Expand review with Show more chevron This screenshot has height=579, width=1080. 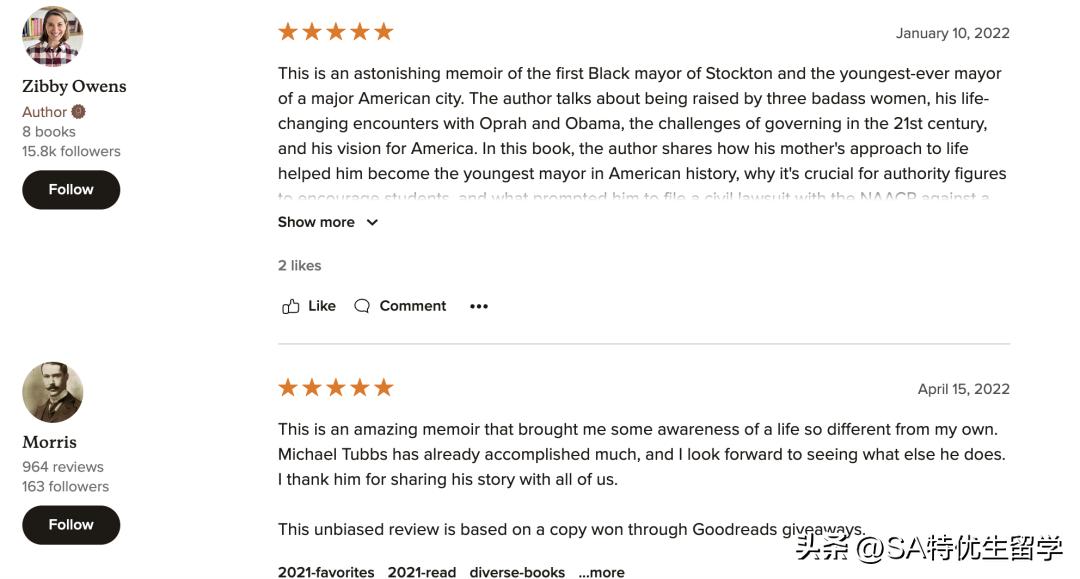click(372, 222)
